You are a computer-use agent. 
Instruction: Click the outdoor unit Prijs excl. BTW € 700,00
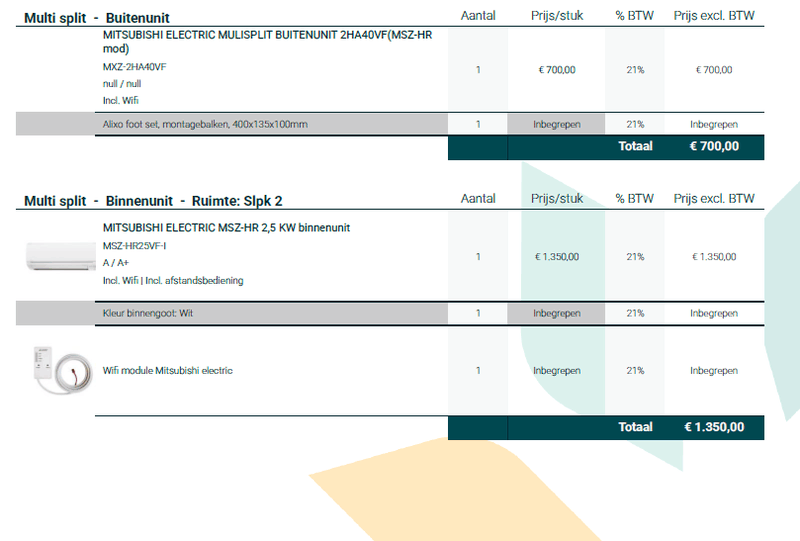[x=714, y=70]
